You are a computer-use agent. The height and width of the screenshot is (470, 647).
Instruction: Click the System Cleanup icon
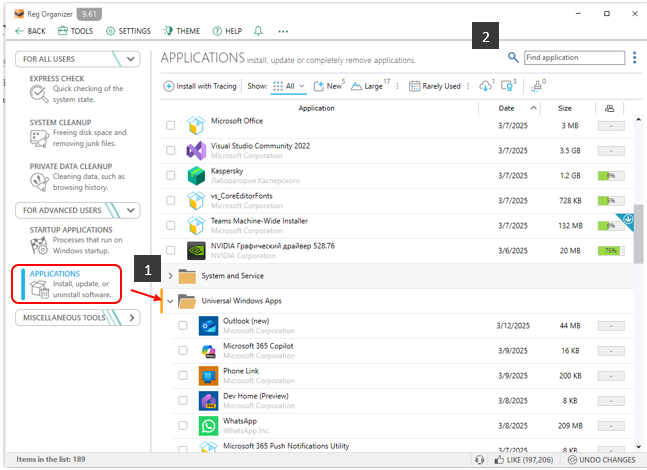(39, 138)
